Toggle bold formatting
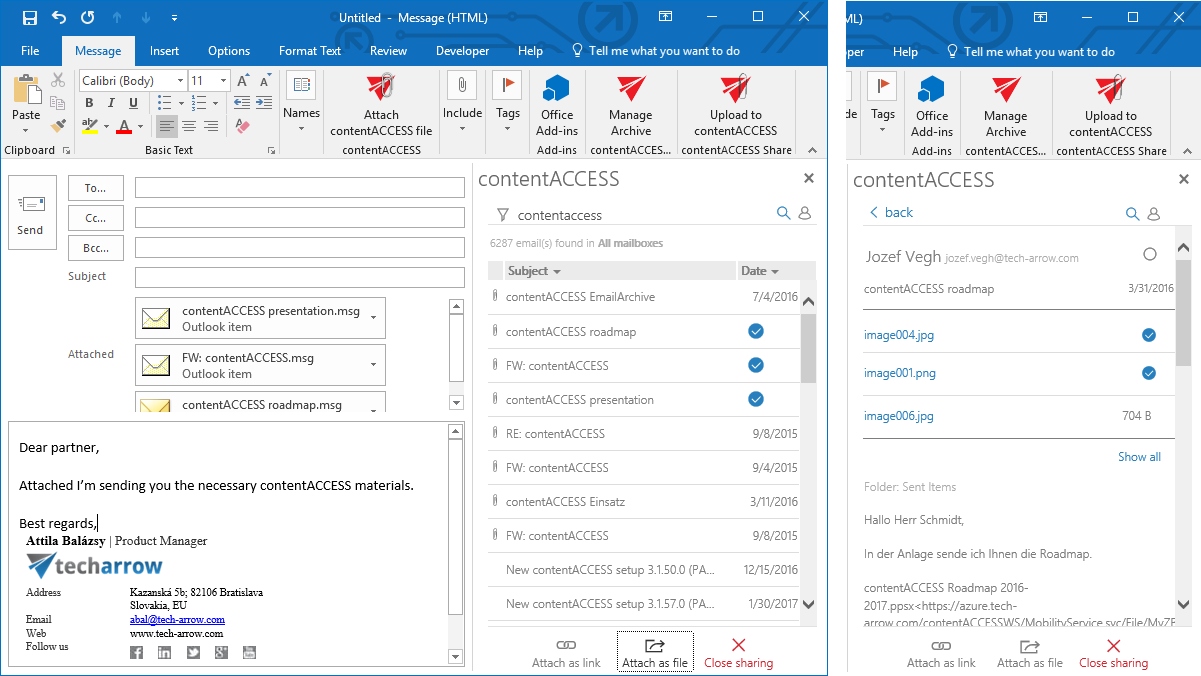Screen dimensions: 1201x676 (x=89, y=103)
